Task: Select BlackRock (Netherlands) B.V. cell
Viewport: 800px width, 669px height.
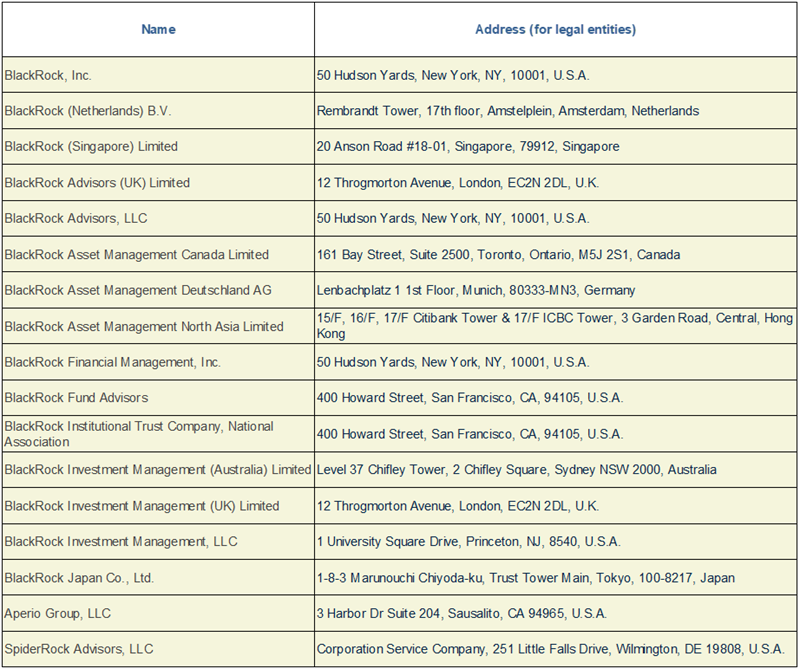Action: point(158,111)
